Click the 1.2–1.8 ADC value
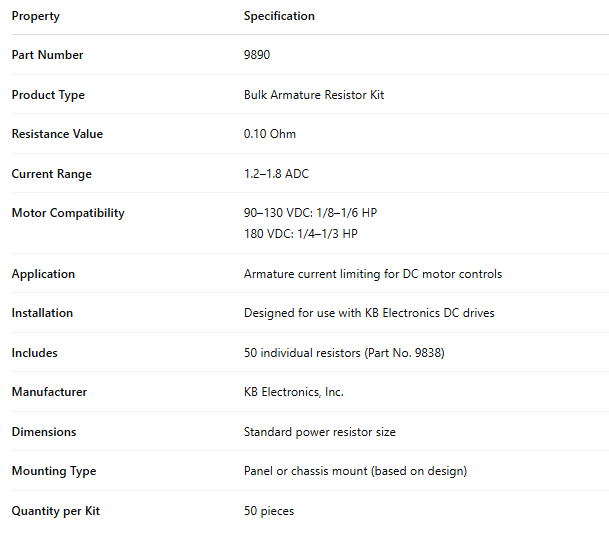Image resolution: width=609 pixels, height=535 pixels. (x=277, y=174)
